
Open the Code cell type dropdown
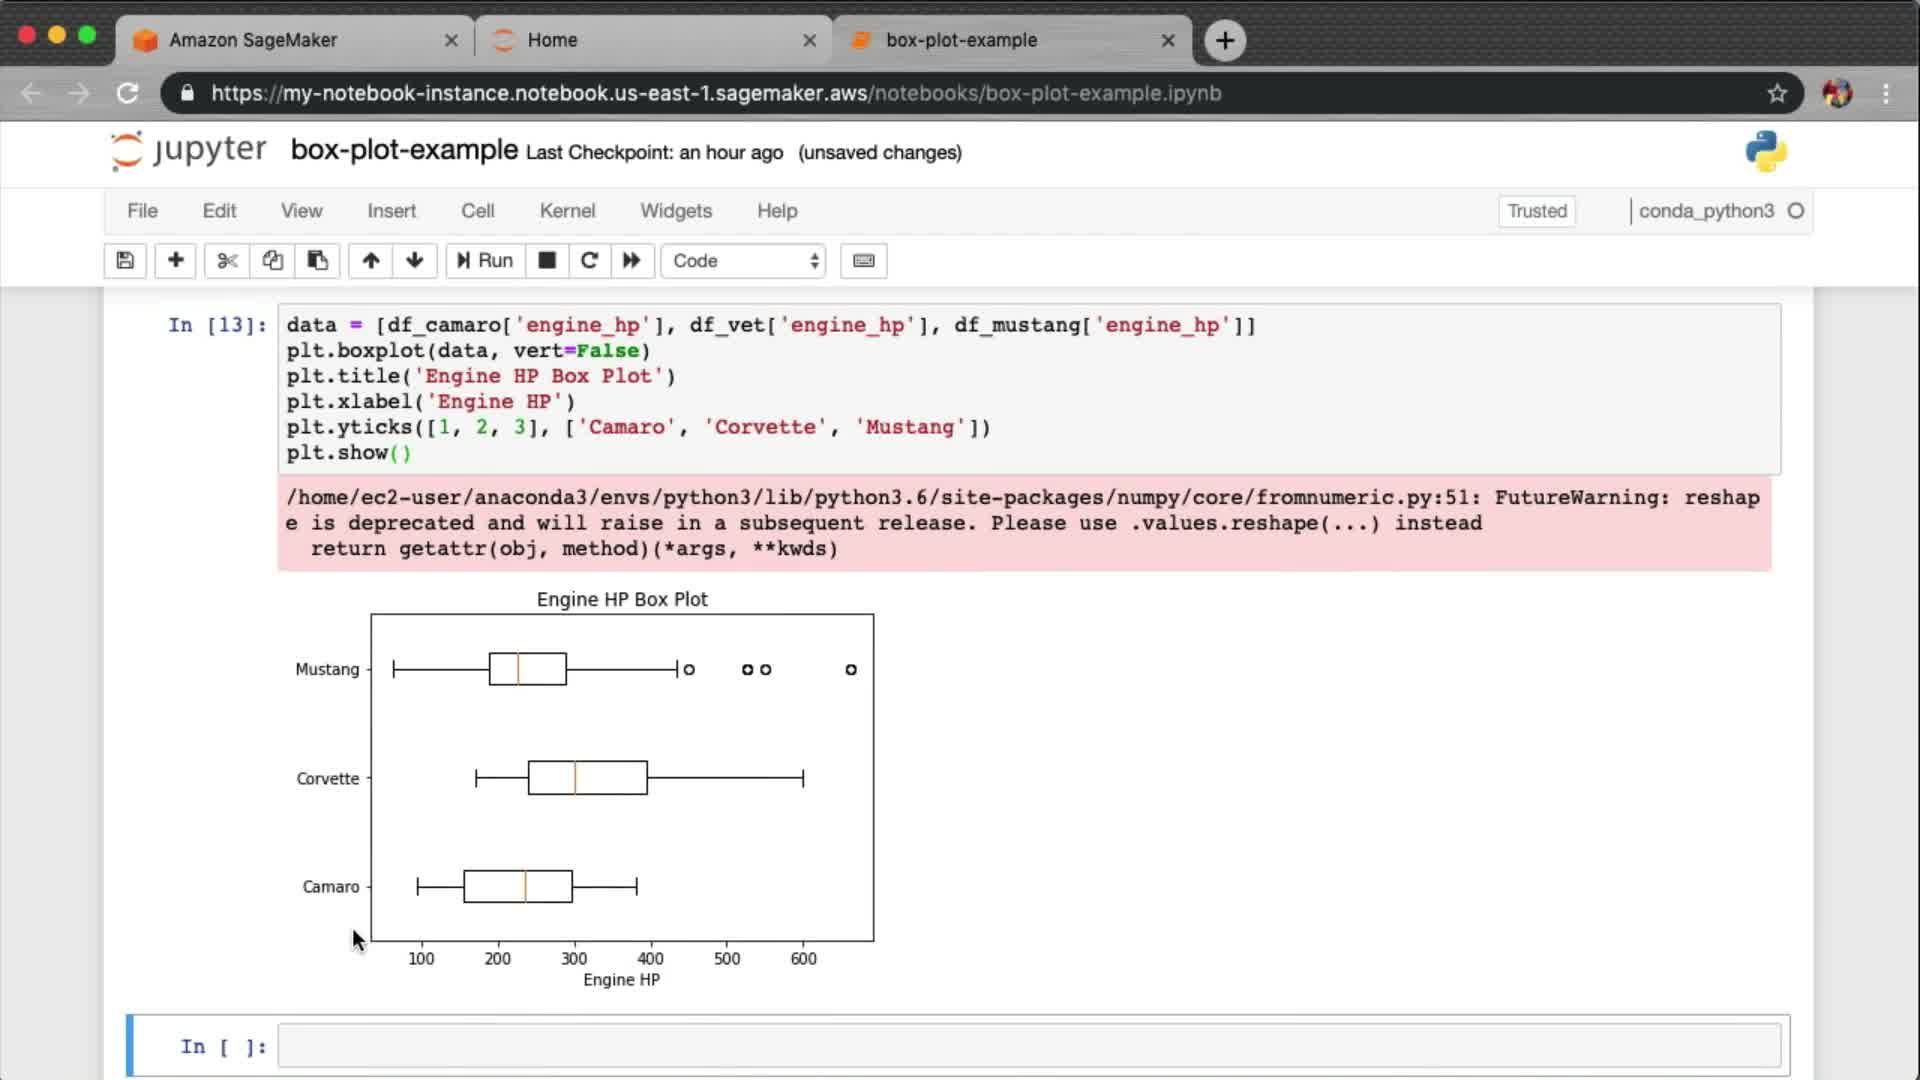pos(744,261)
